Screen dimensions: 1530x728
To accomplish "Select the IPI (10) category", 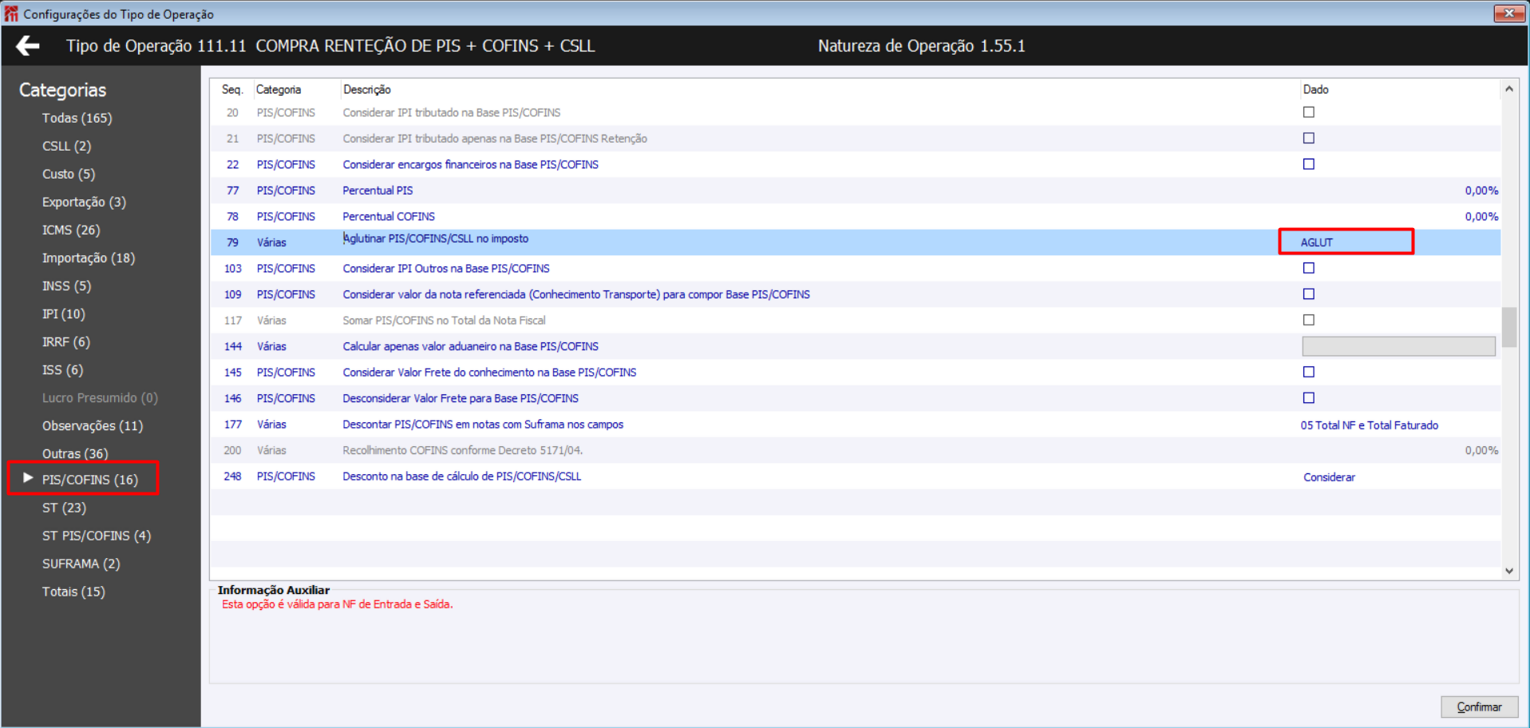I will (64, 314).
